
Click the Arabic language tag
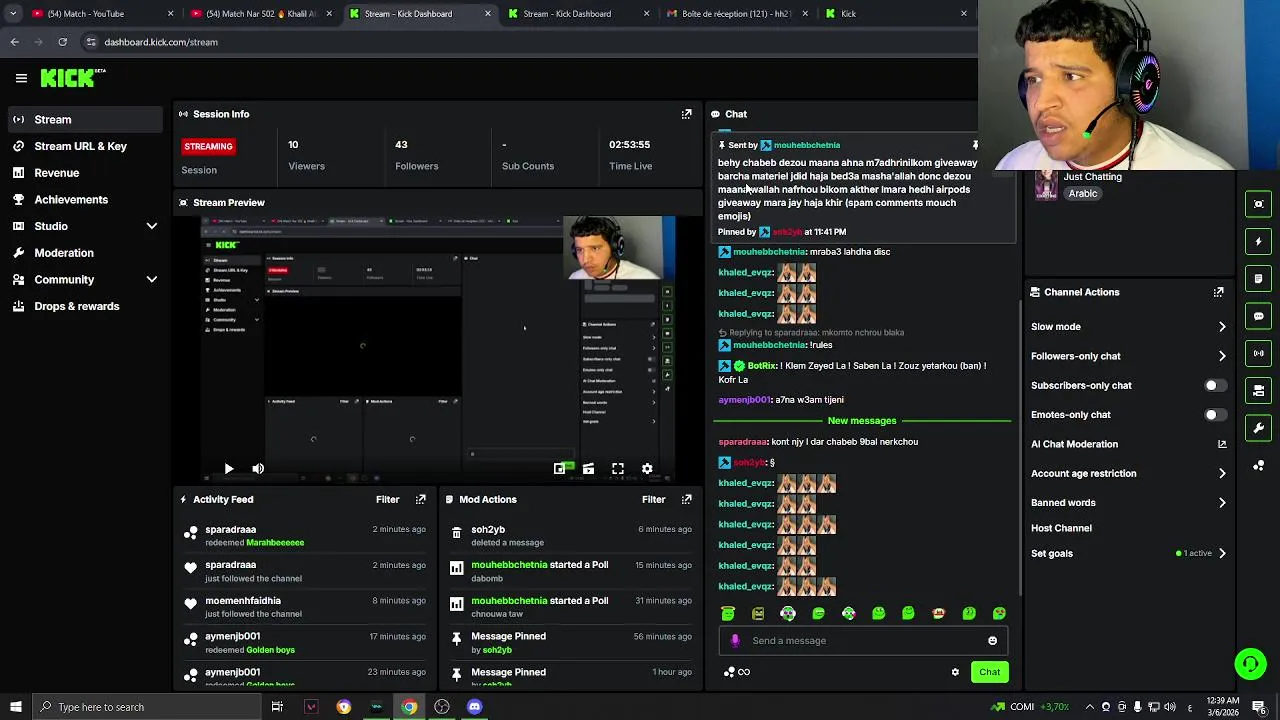1083,194
